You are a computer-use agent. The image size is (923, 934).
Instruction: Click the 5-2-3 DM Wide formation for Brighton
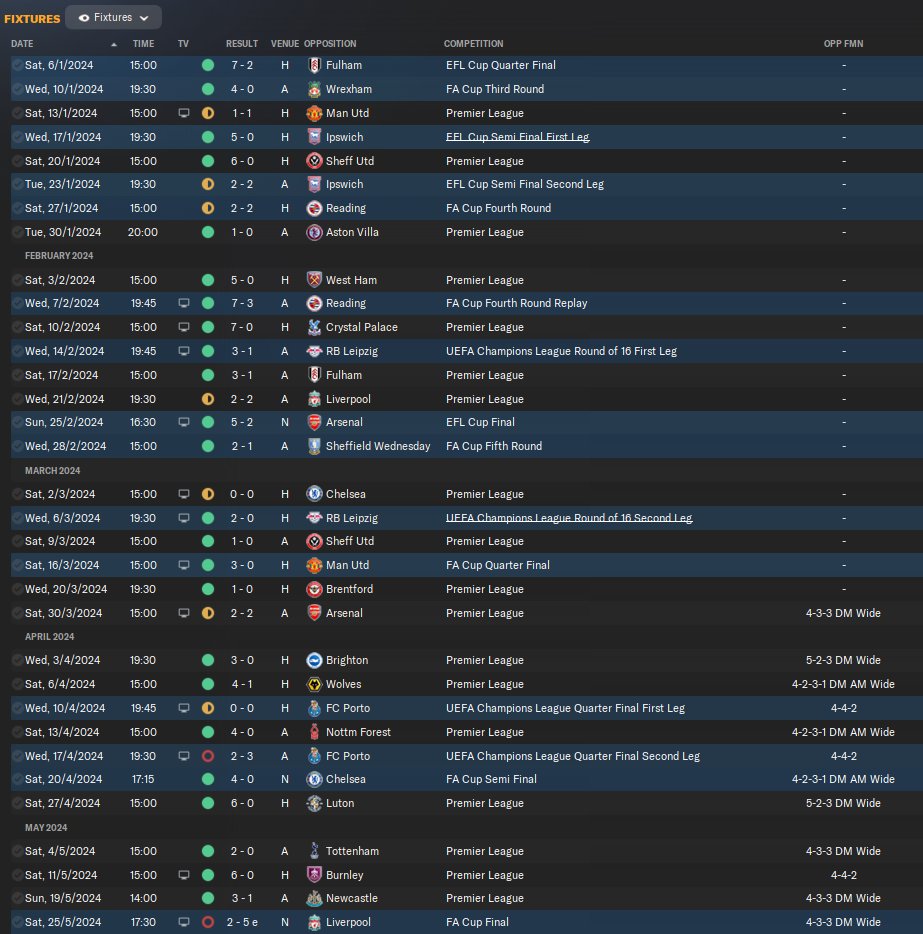843,660
